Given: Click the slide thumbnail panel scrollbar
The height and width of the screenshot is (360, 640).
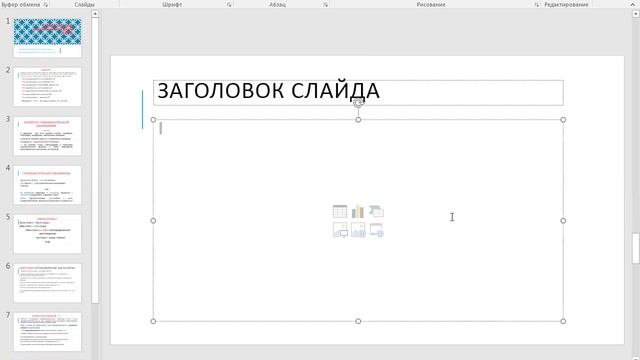Looking at the screenshot, I should click(x=95, y=161).
